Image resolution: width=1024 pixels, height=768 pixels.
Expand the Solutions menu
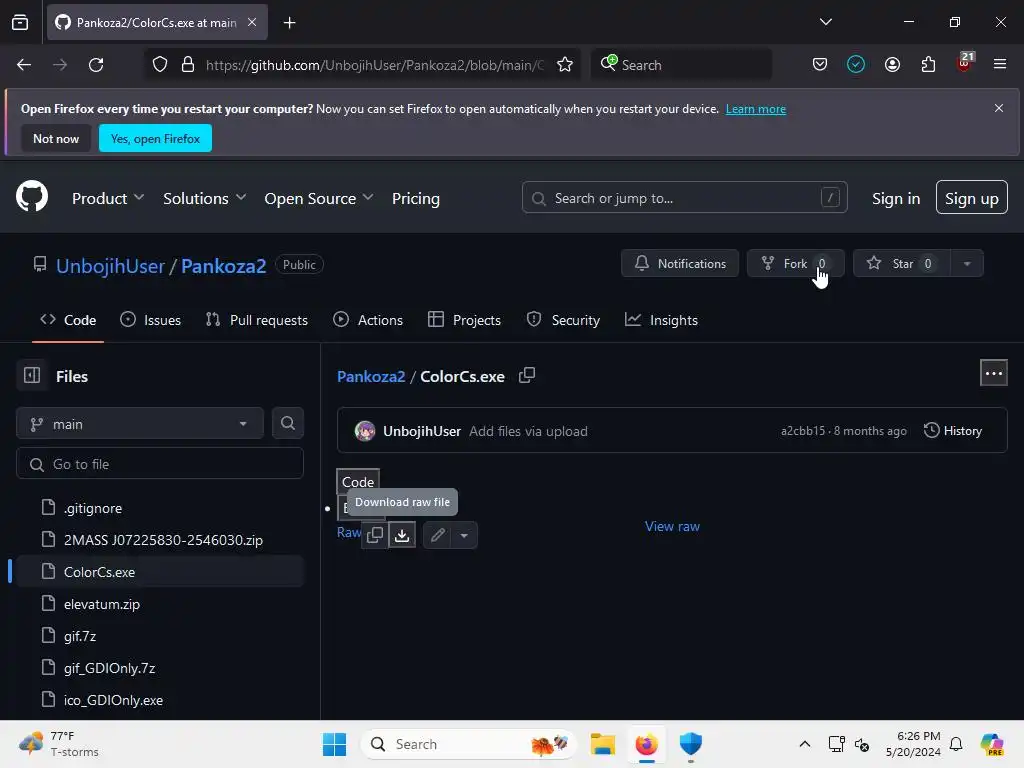204,198
